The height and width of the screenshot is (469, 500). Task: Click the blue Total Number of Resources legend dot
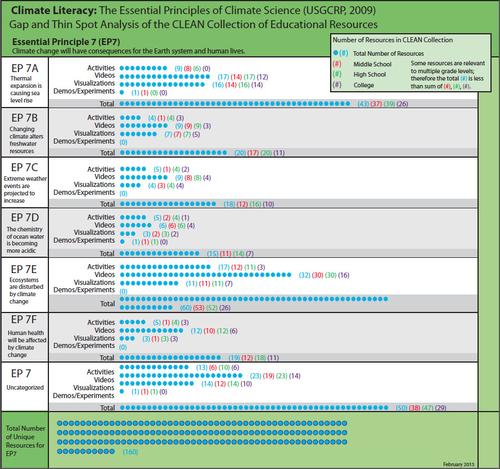(335, 53)
